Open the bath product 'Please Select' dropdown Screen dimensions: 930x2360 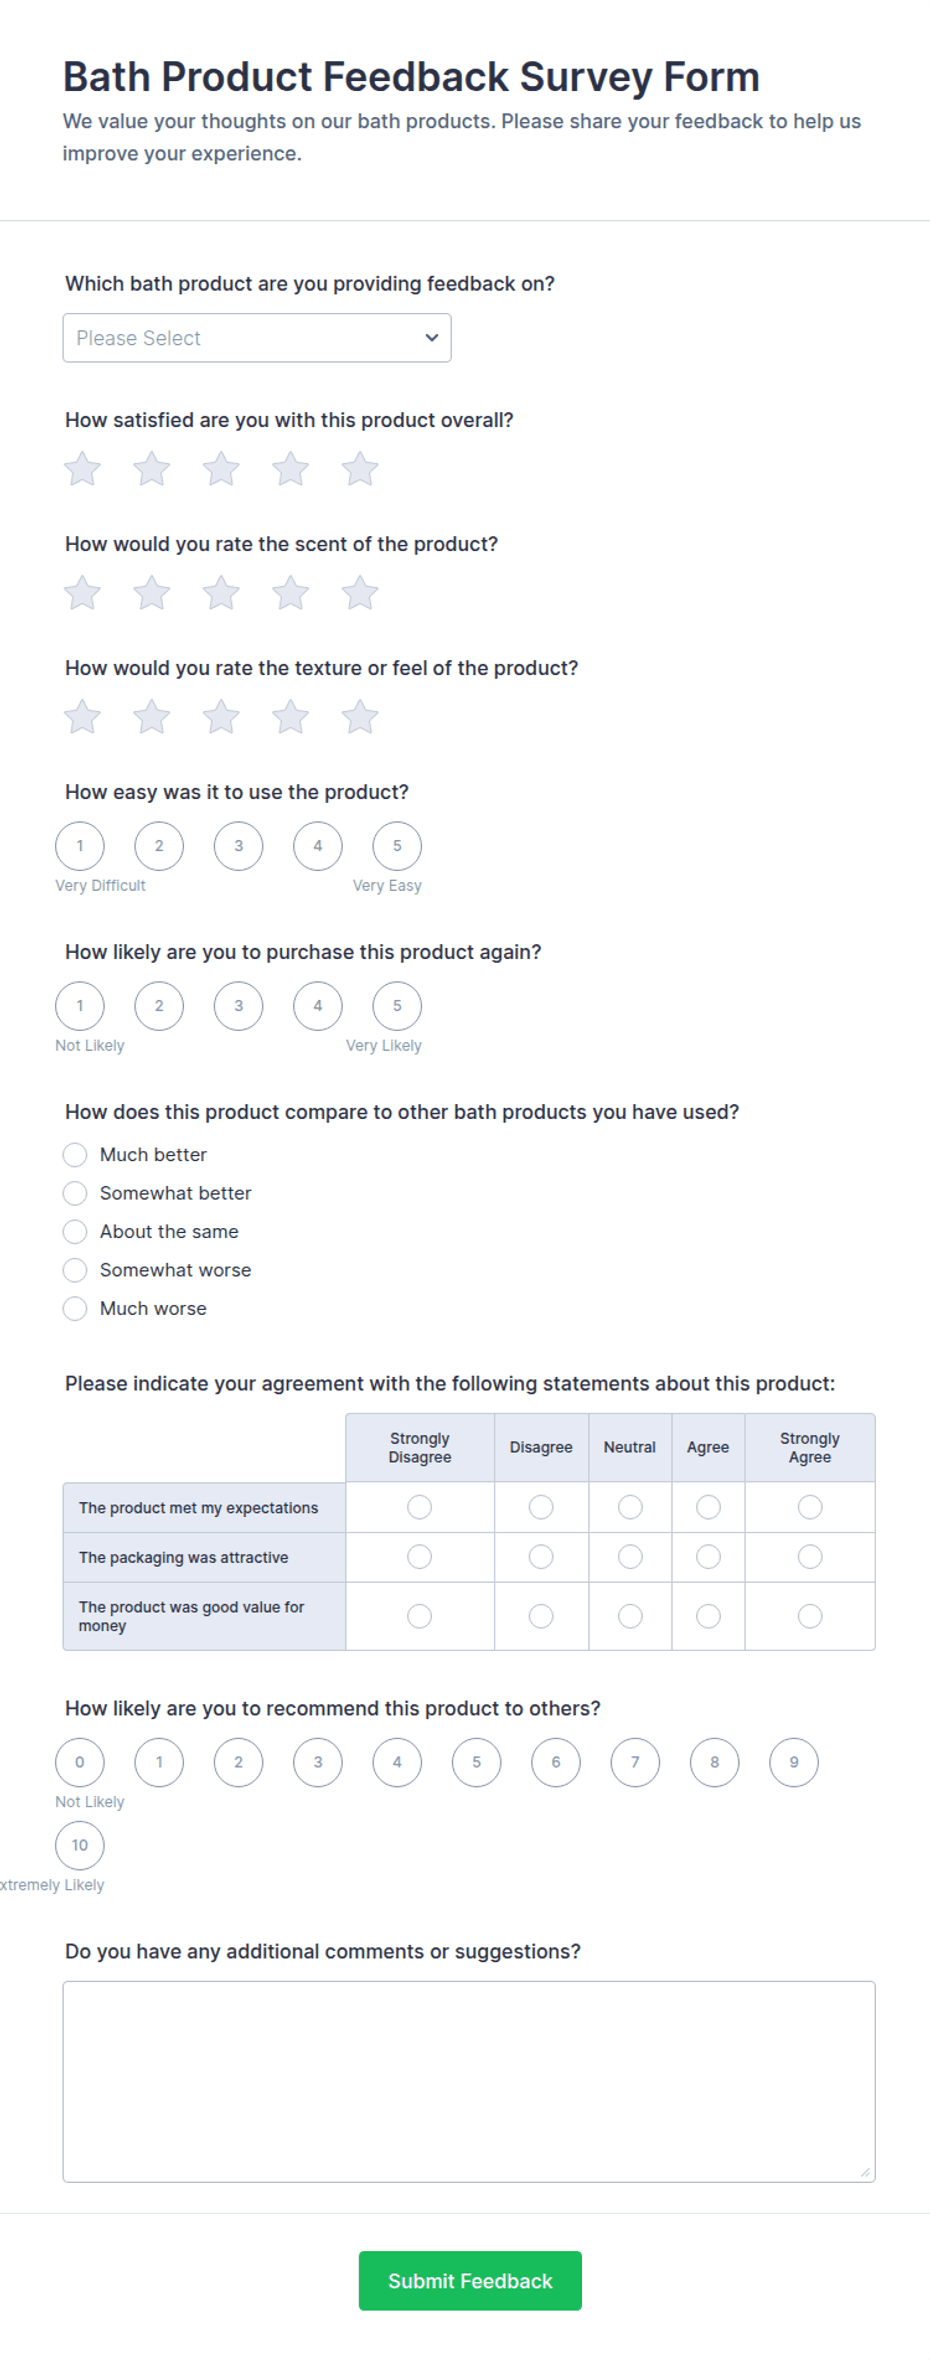coord(257,338)
